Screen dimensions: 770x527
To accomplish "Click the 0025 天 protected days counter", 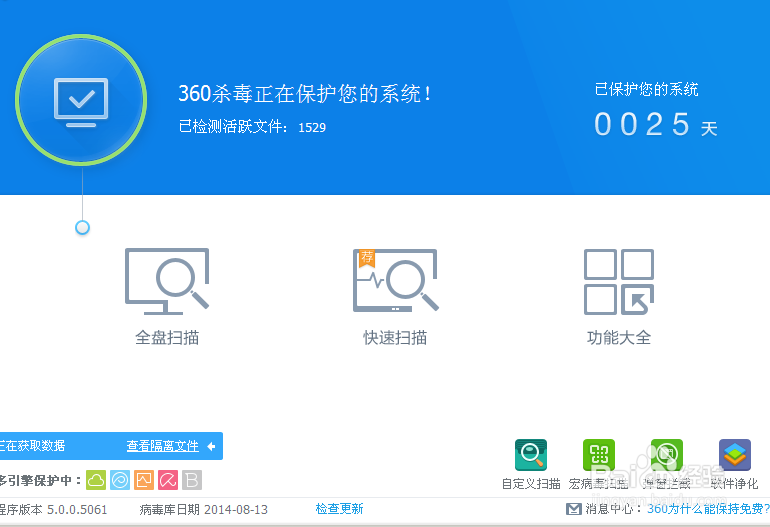I will [x=656, y=124].
